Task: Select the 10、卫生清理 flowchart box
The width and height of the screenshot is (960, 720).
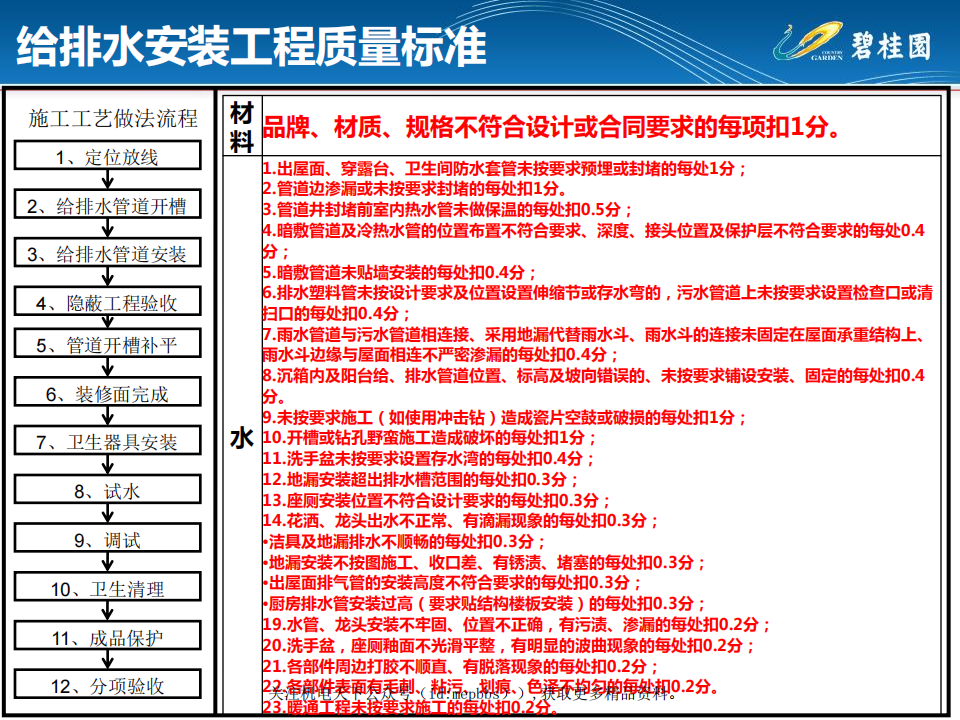Action: point(108,589)
